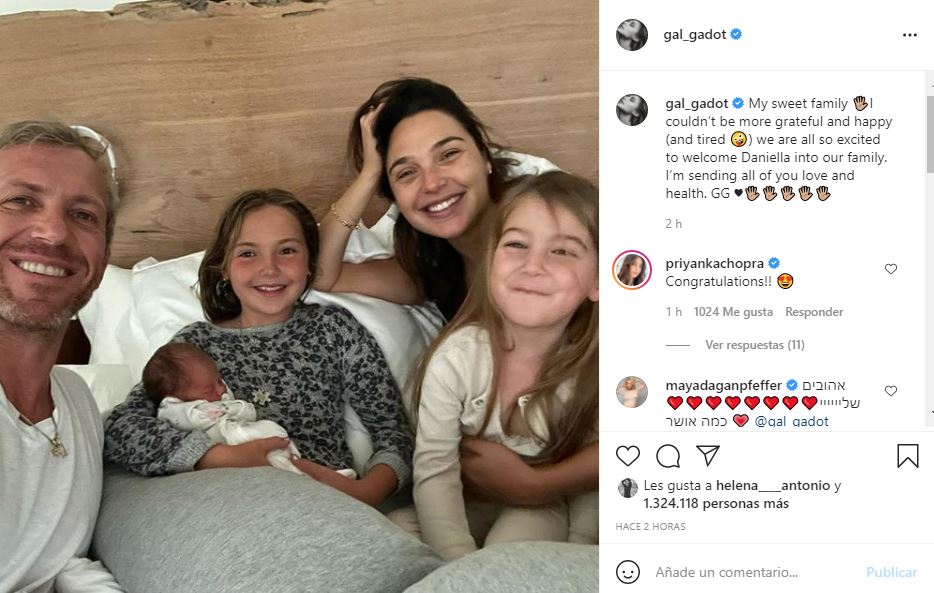The height and width of the screenshot is (593, 934).
Task: View the 1.324.118 personas más likes
Action: [x=716, y=504]
